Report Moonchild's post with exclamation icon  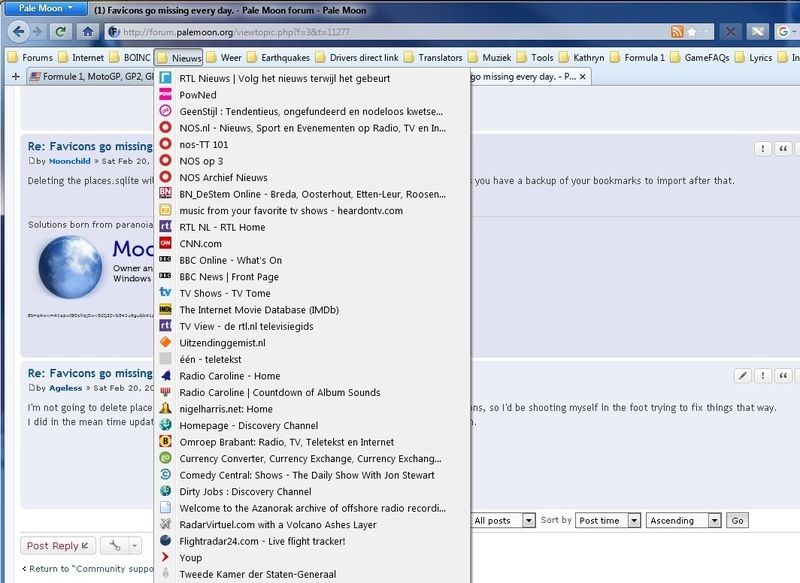tap(763, 148)
